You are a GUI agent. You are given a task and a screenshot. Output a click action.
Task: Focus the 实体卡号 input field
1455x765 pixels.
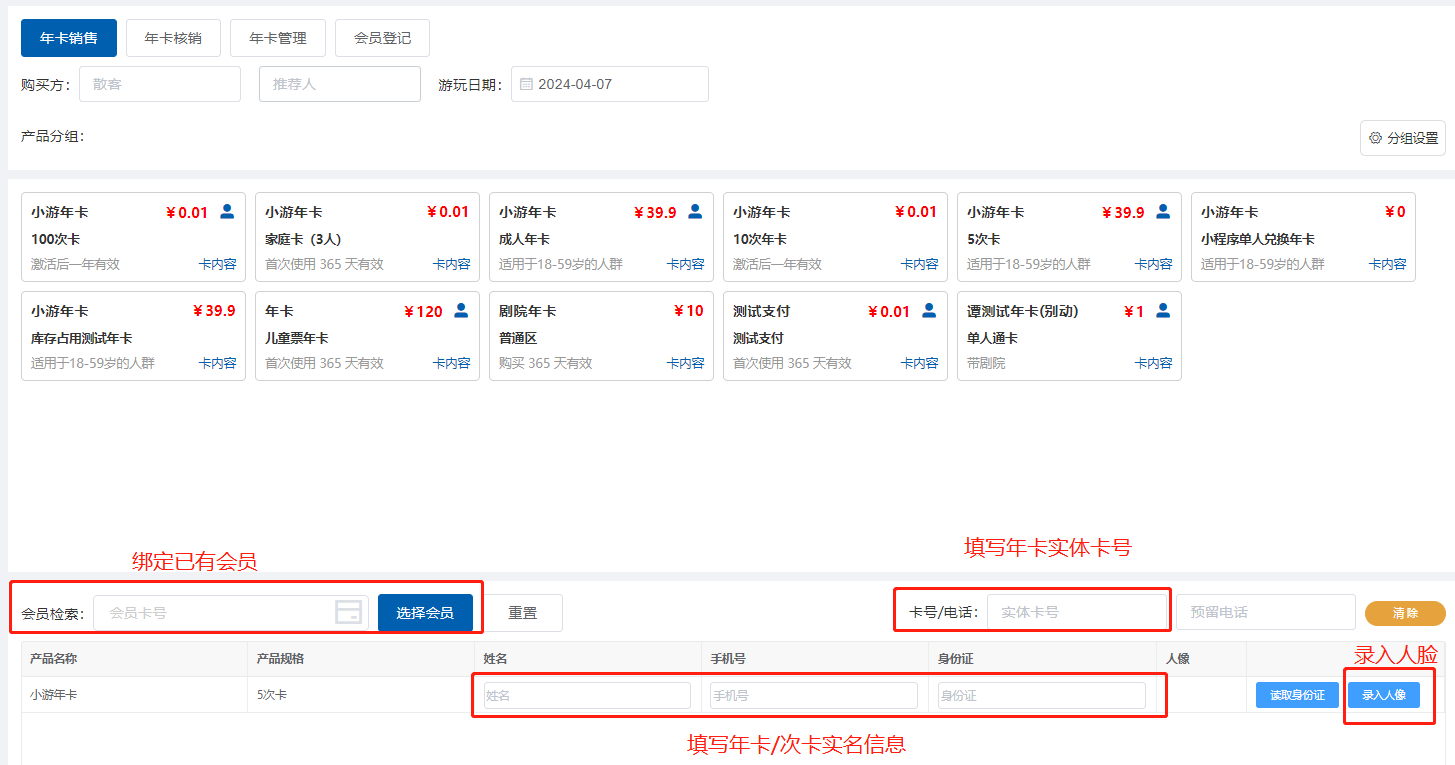click(1076, 612)
